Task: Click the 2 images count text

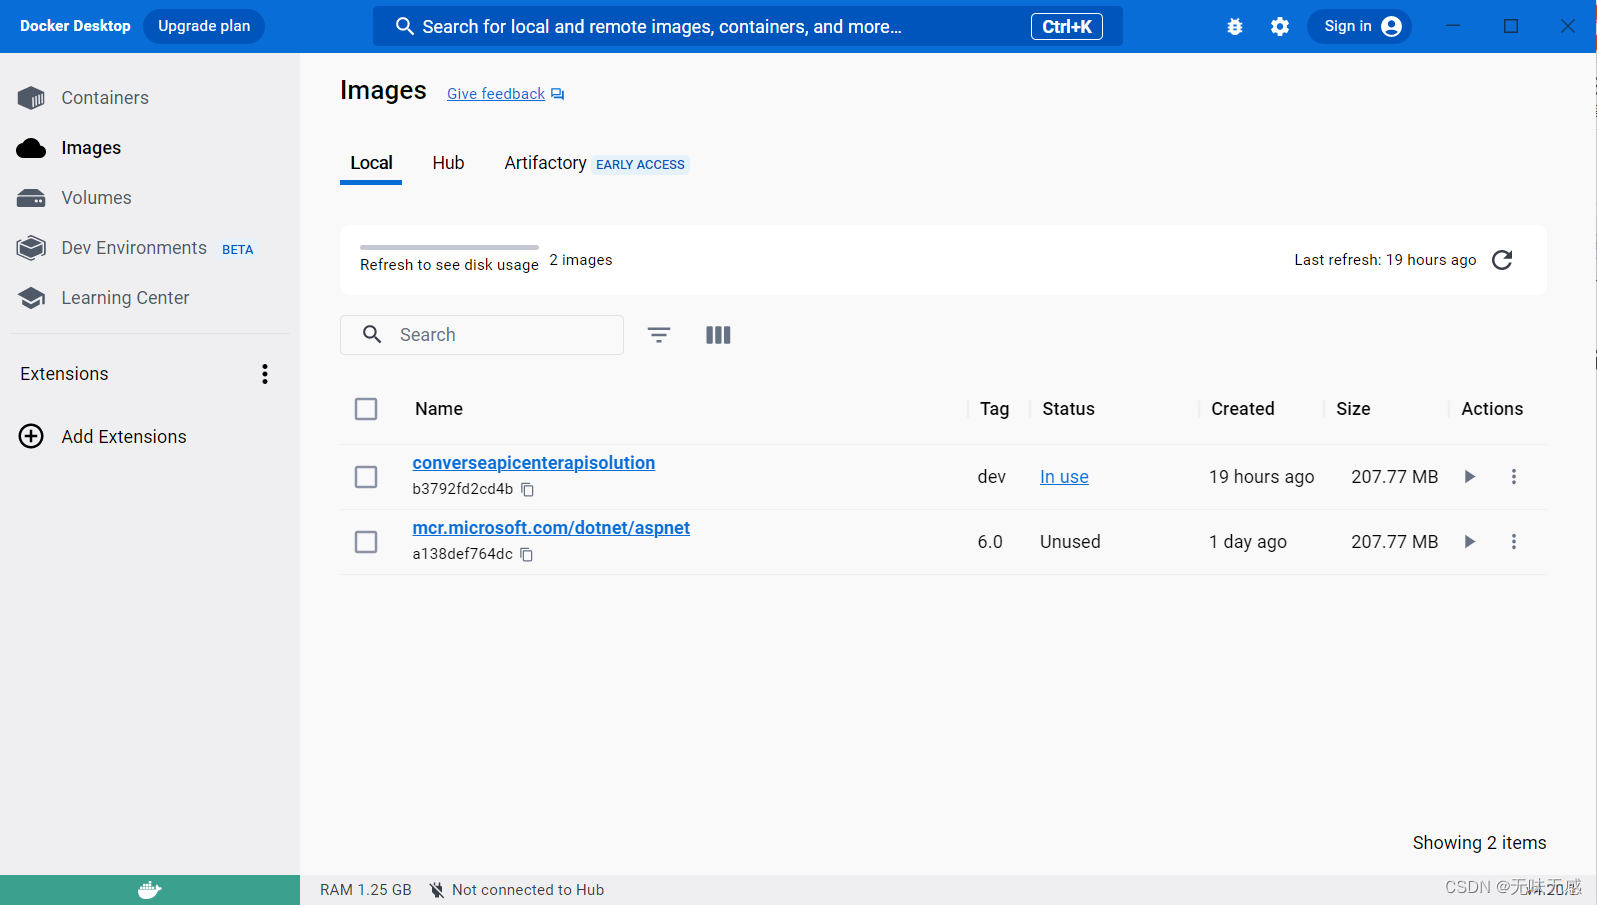Action: pyautogui.click(x=581, y=260)
